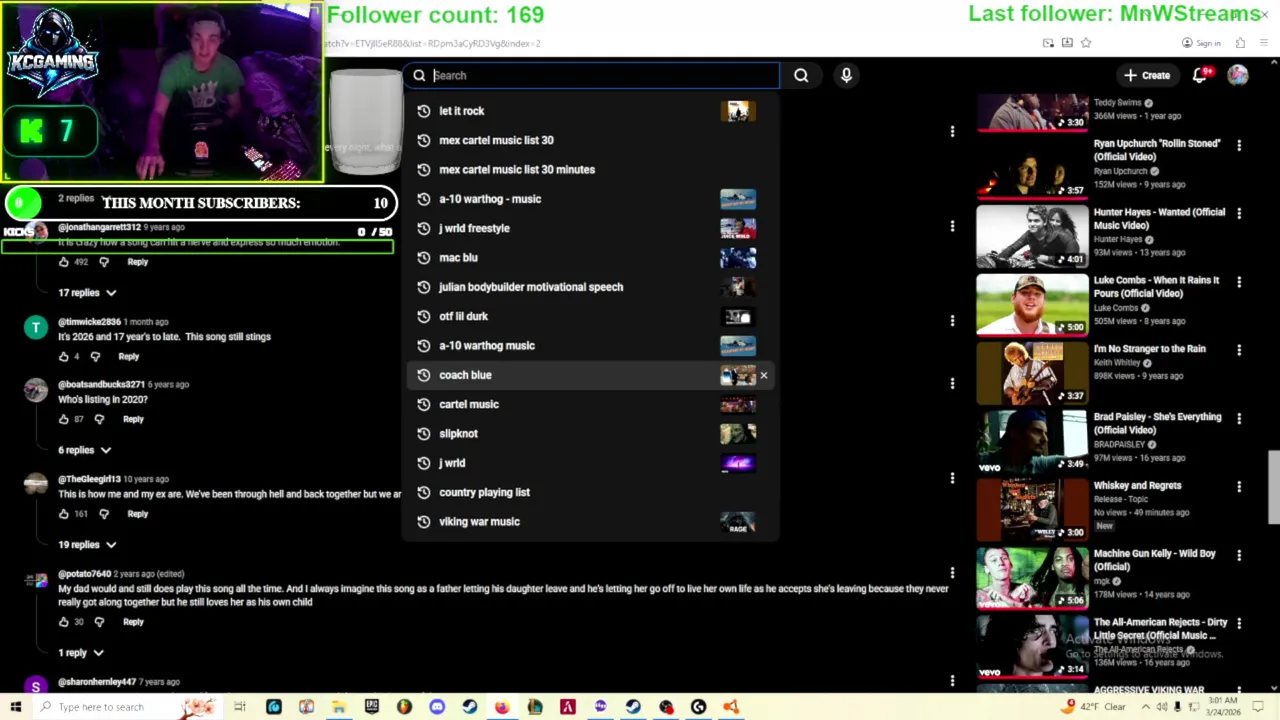Open @timwicke2836 channel name

(x=89, y=322)
